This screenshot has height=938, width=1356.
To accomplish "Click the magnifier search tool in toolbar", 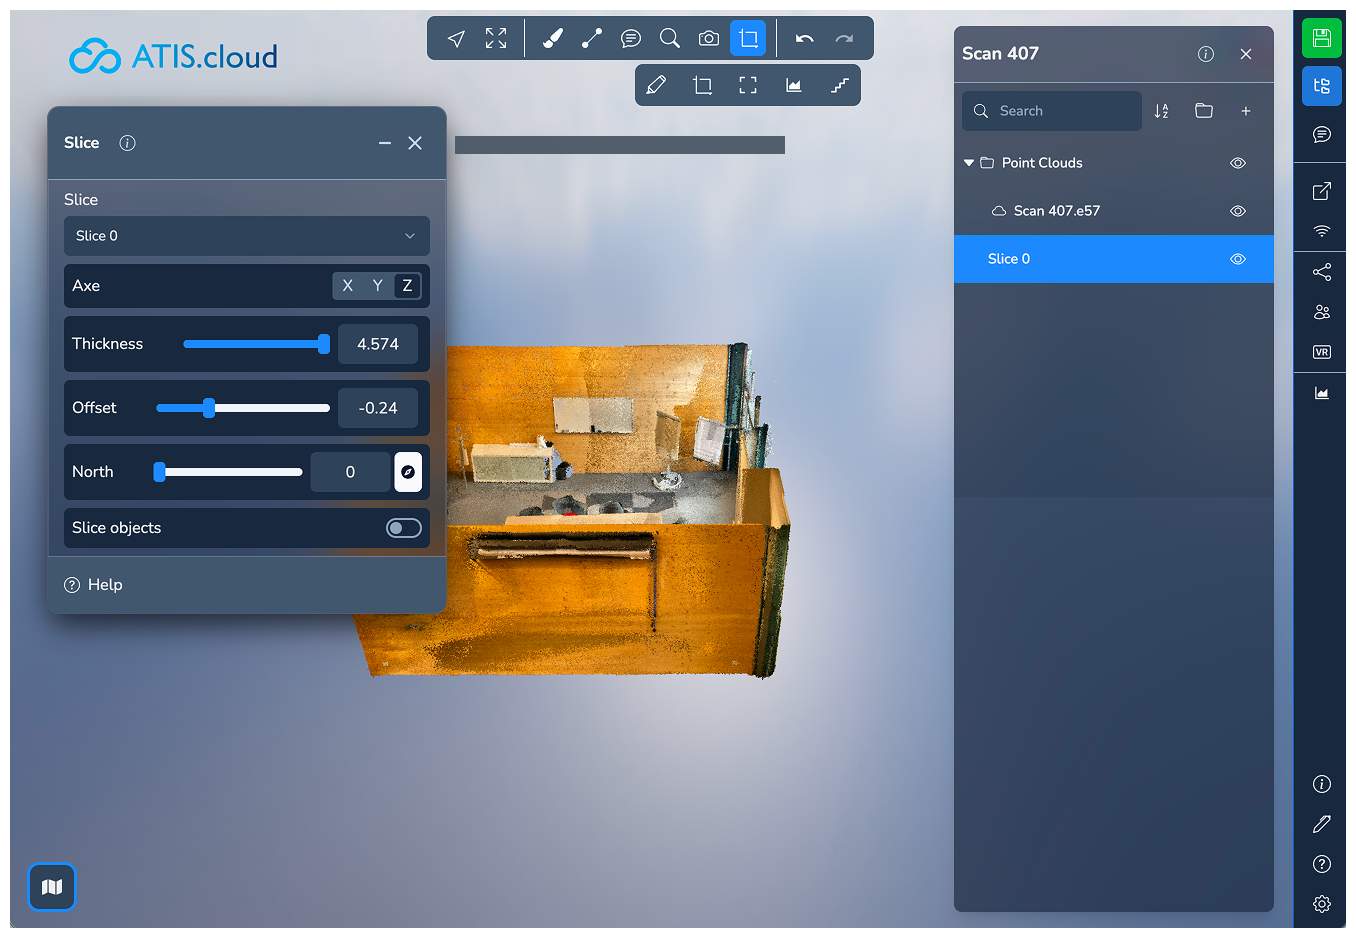I will pos(670,39).
